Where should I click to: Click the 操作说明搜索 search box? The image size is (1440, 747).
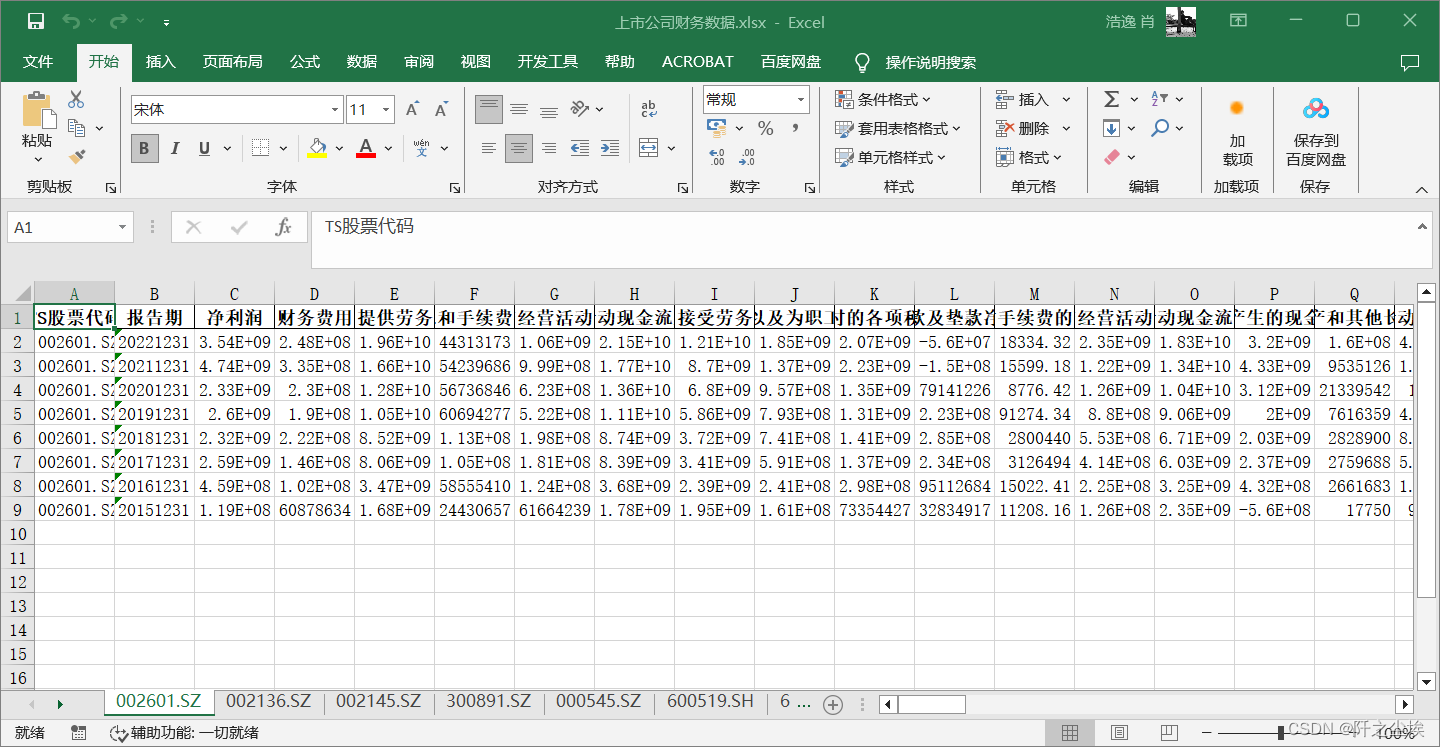(930, 62)
